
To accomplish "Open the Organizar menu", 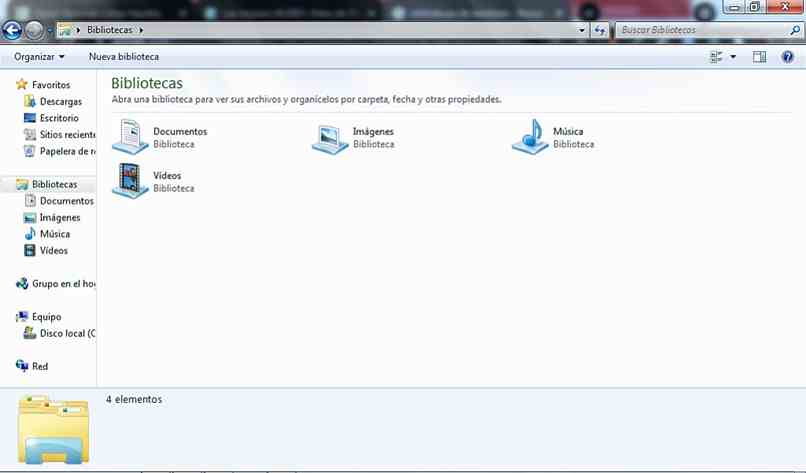I will [x=39, y=57].
